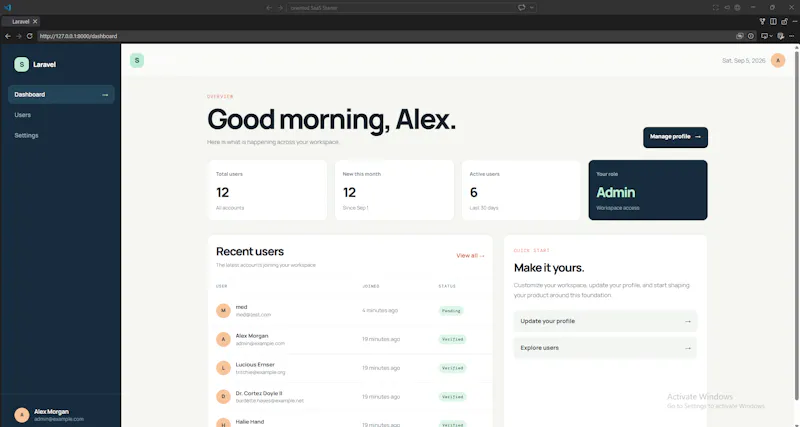Viewport: 800px width, 427px height.
Task: Click the Explore users link
Action: (605, 348)
